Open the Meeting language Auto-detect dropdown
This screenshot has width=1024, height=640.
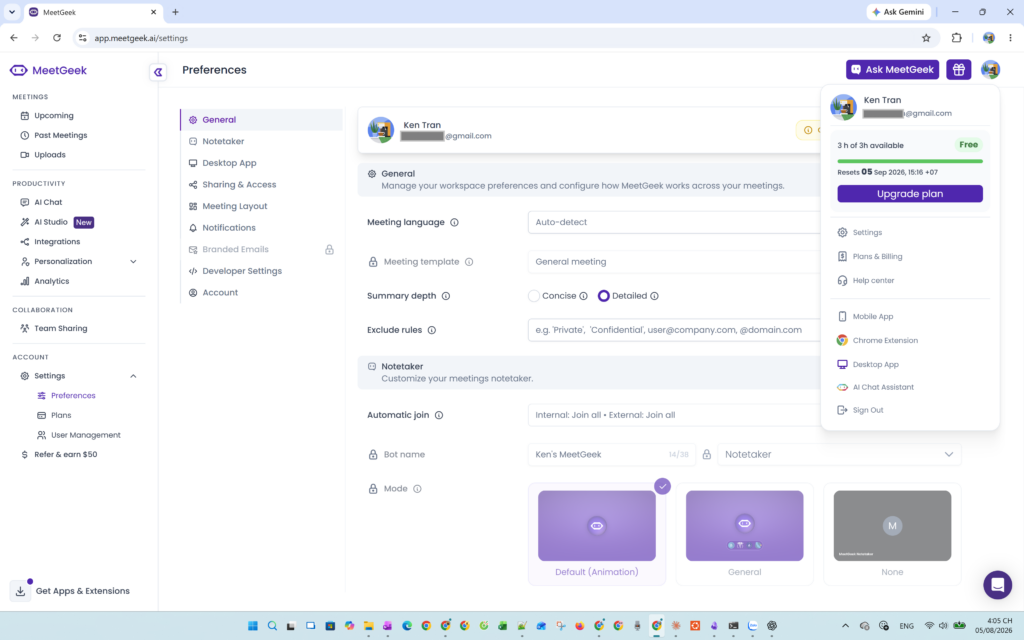[x=674, y=222]
